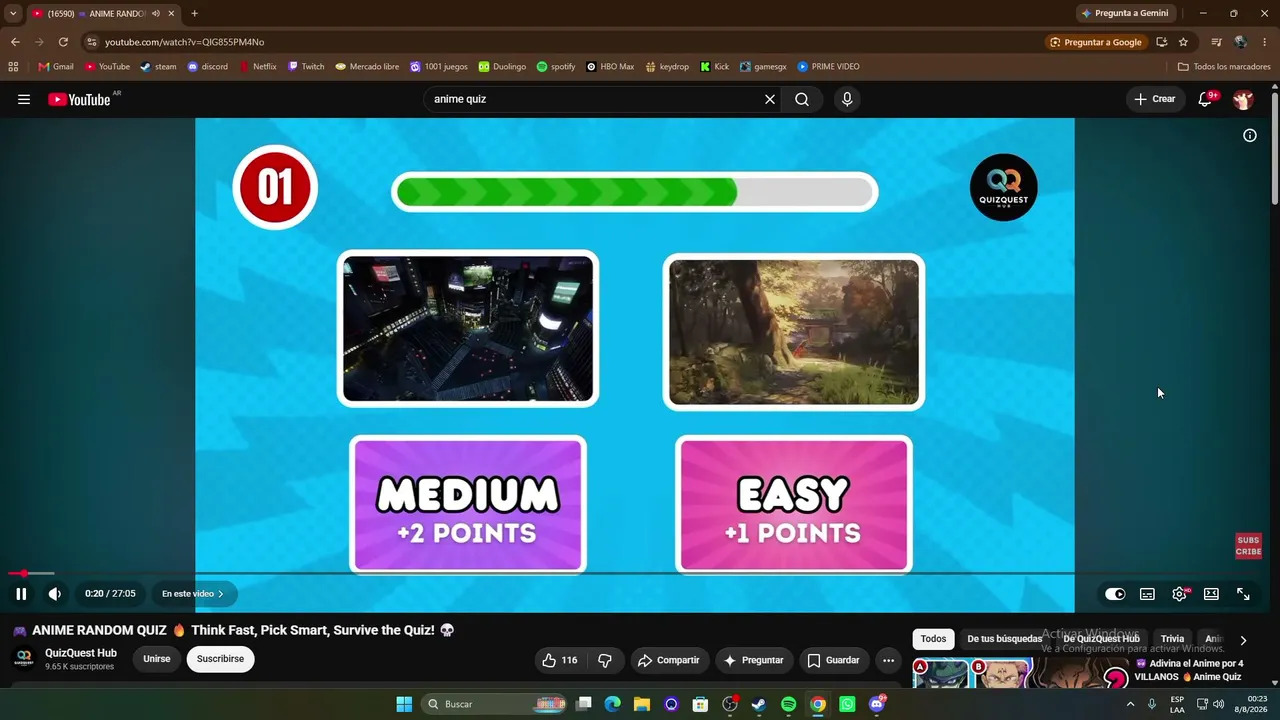Click the 'anime quiz' search field
The image size is (1280, 720).
[x=592, y=99]
